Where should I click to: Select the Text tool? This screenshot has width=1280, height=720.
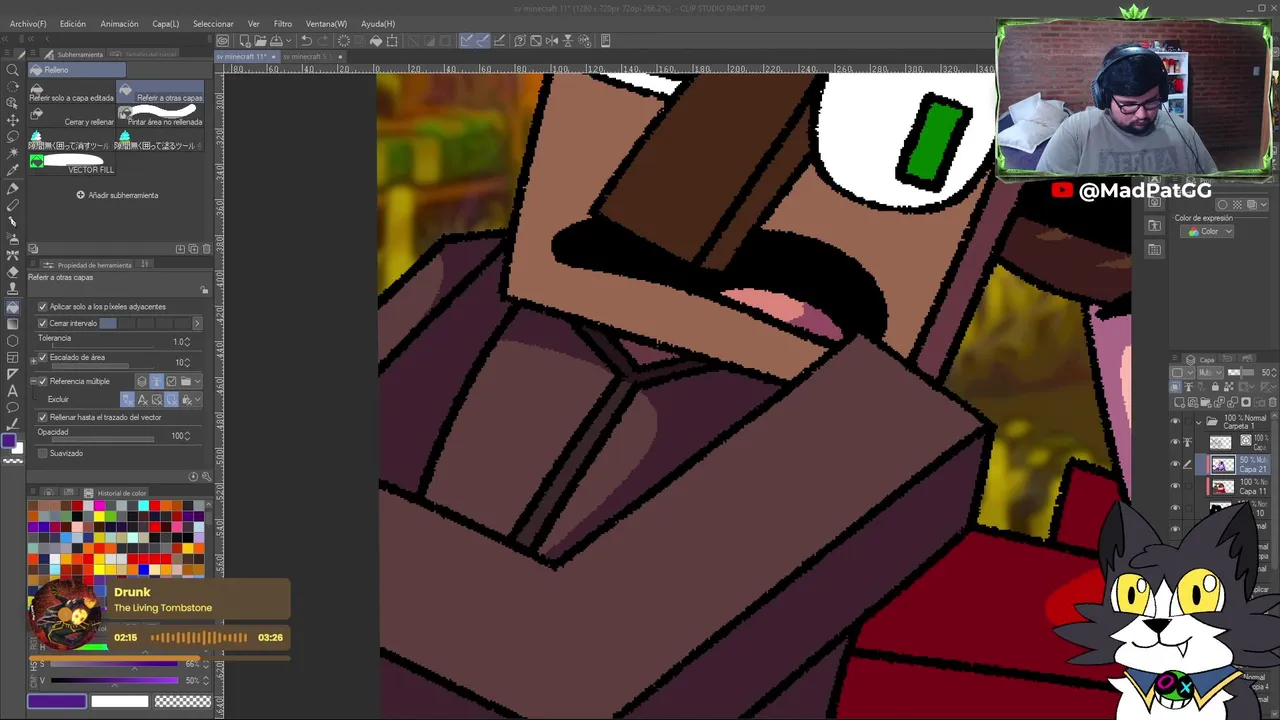(x=13, y=391)
